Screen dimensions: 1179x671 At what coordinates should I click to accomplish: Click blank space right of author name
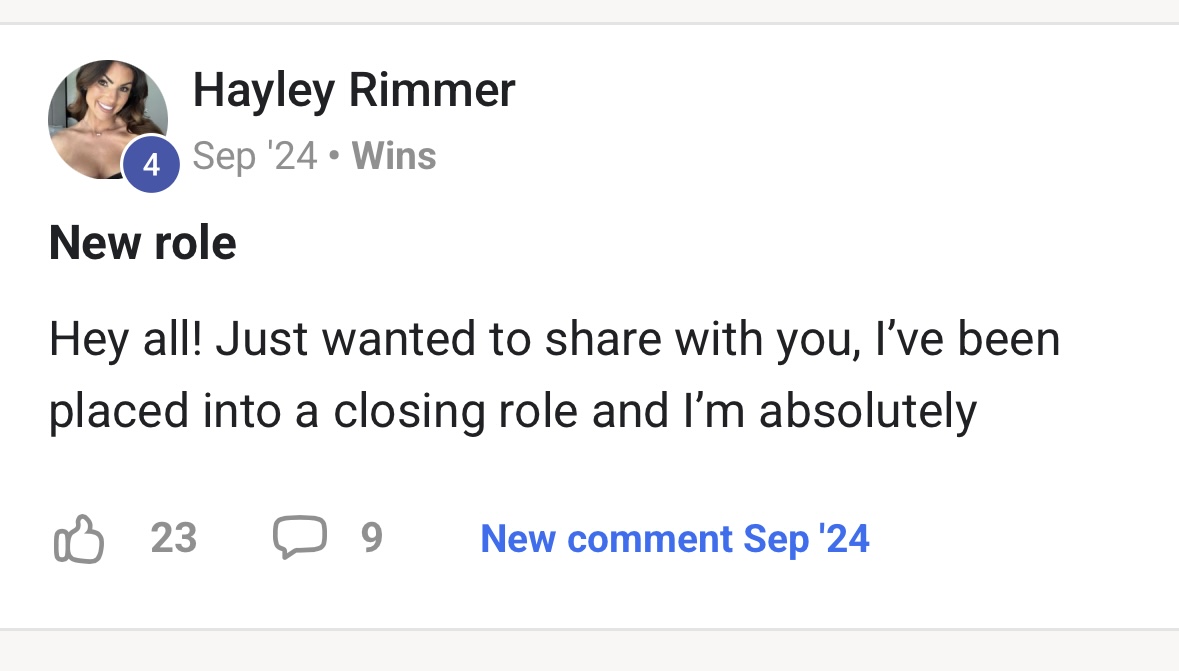(800, 91)
